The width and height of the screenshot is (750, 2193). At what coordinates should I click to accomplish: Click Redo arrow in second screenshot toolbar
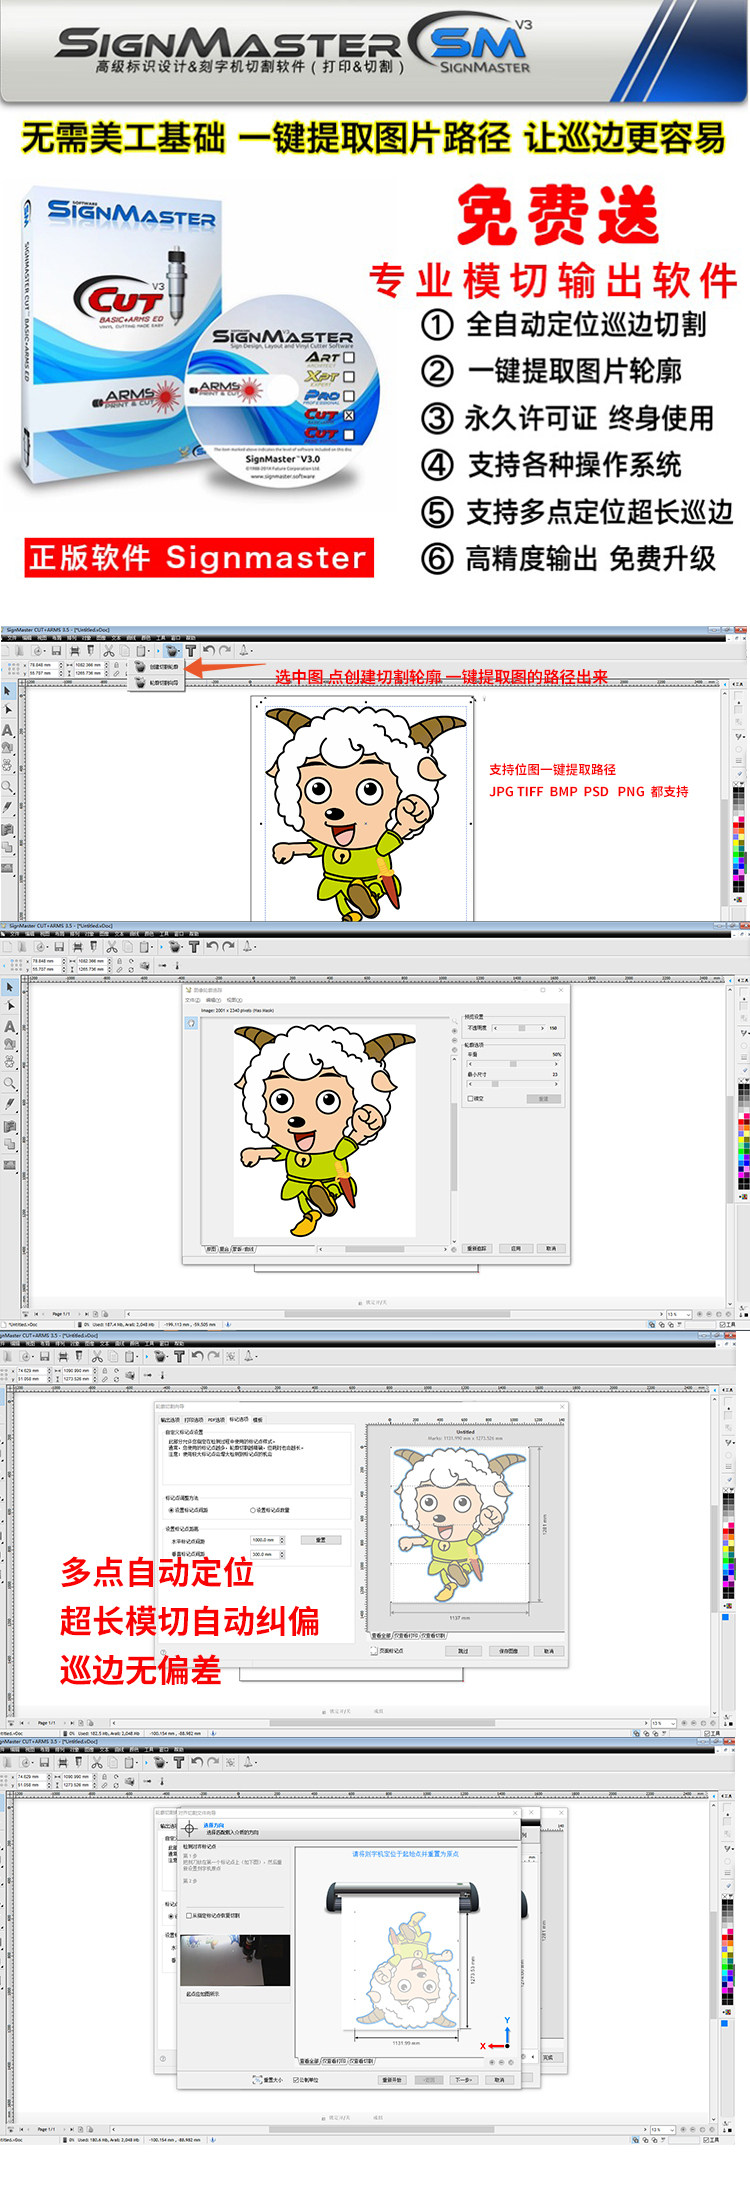coord(228,946)
